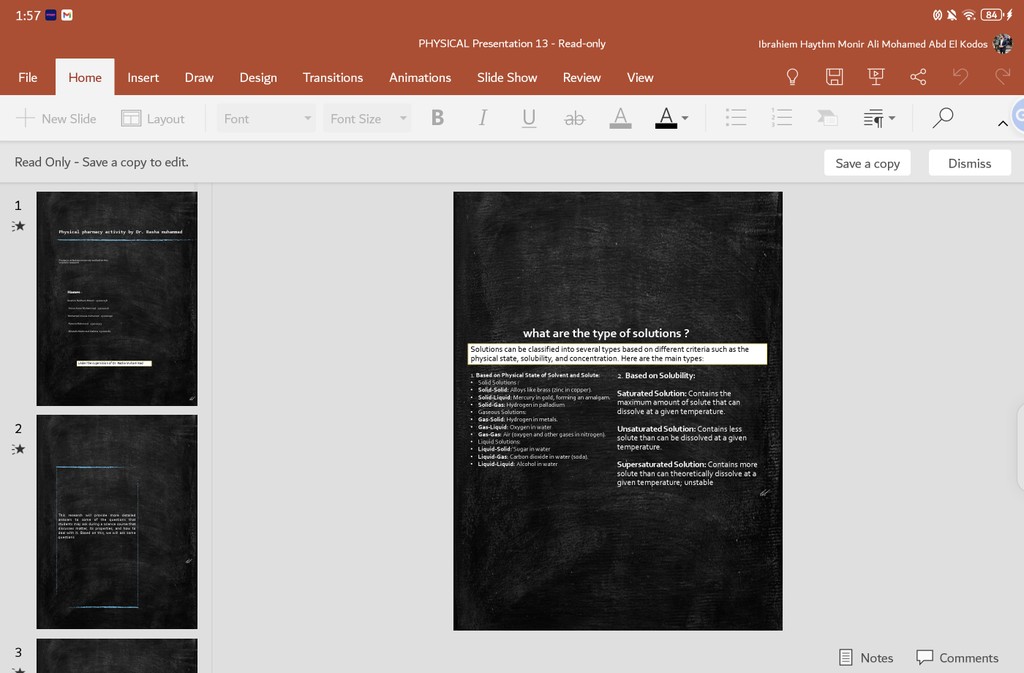Open the Slide Show tab
This screenshot has height=673, width=1024.
507,77
